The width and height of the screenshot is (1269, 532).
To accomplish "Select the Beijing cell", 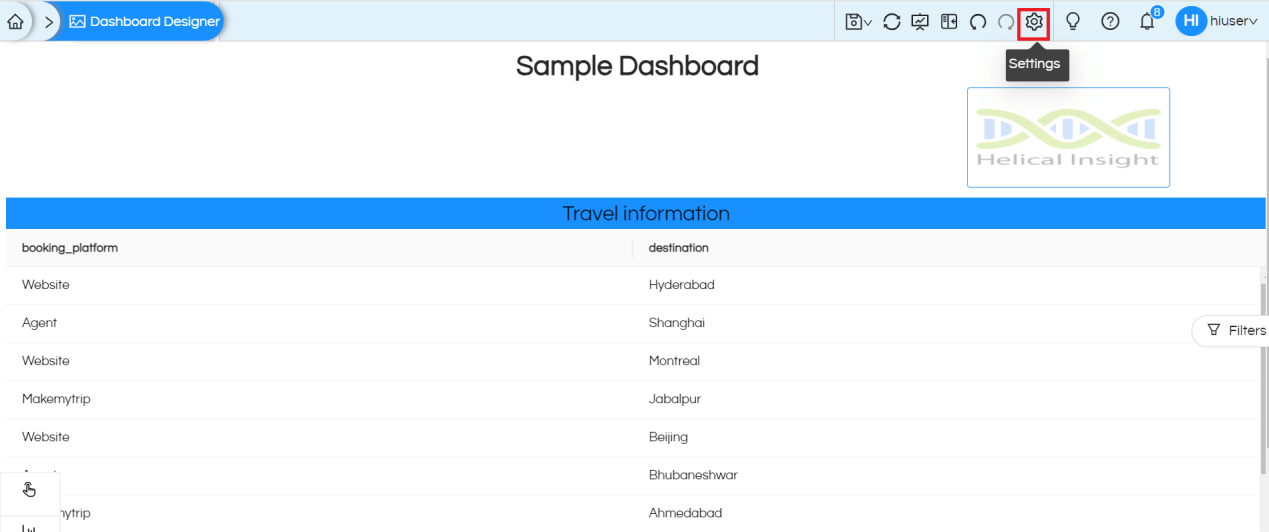I will coord(668,437).
